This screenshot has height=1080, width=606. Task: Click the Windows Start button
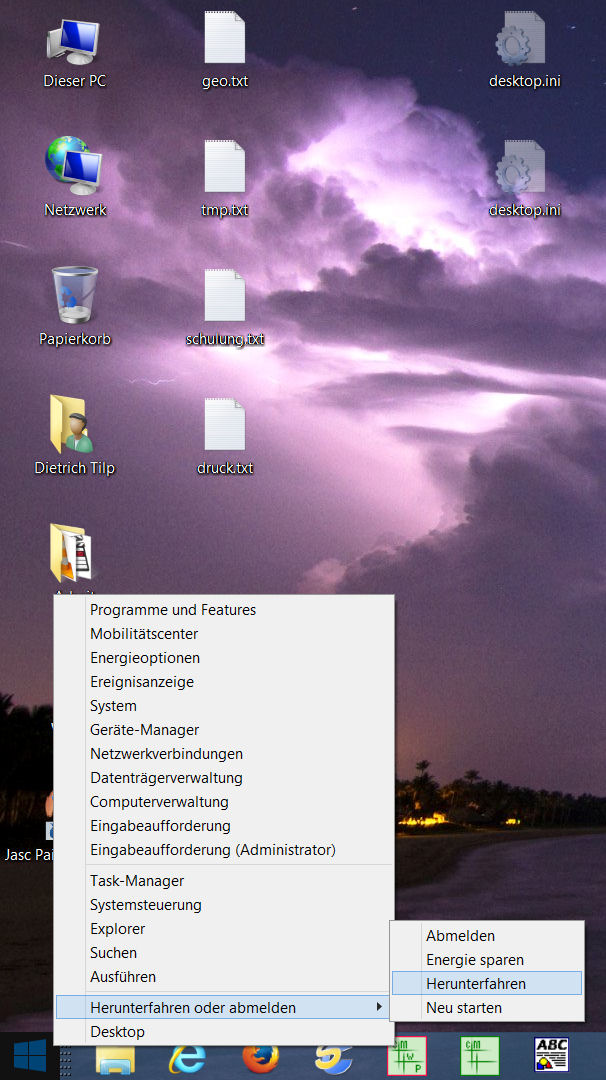(x=29, y=1056)
